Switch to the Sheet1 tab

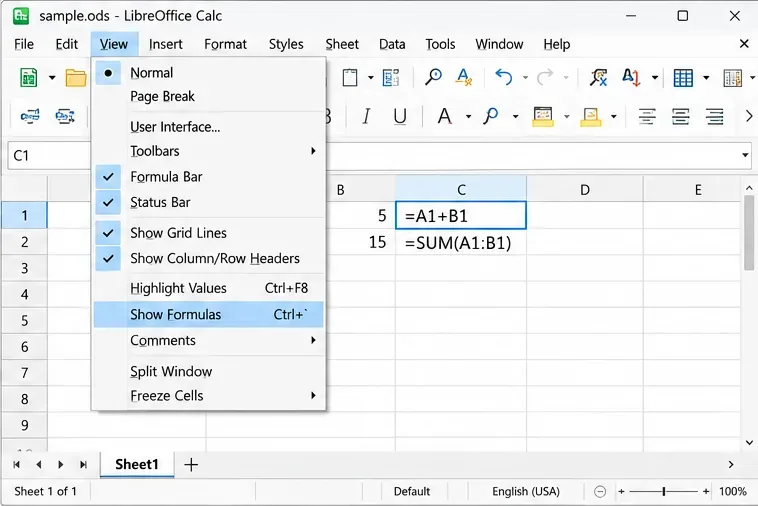(x=137, y=464)
